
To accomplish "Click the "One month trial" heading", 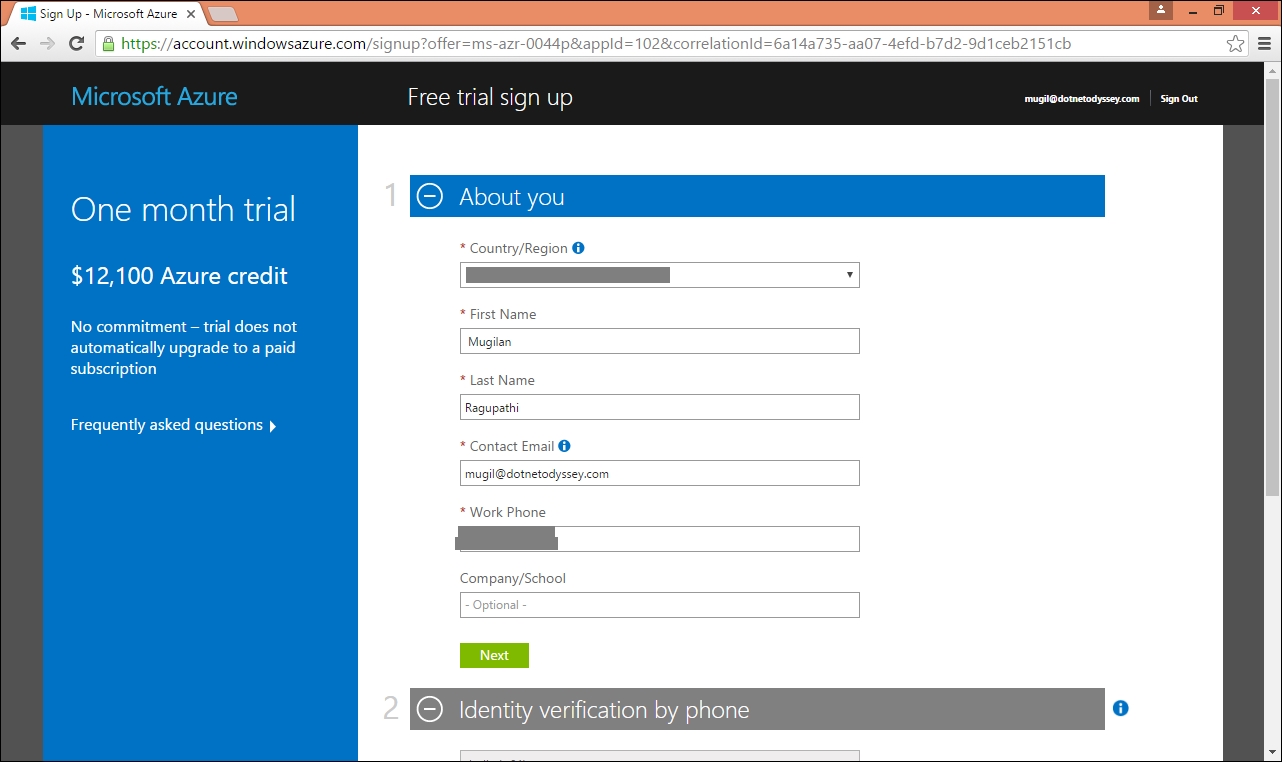I will click(183, 209).
